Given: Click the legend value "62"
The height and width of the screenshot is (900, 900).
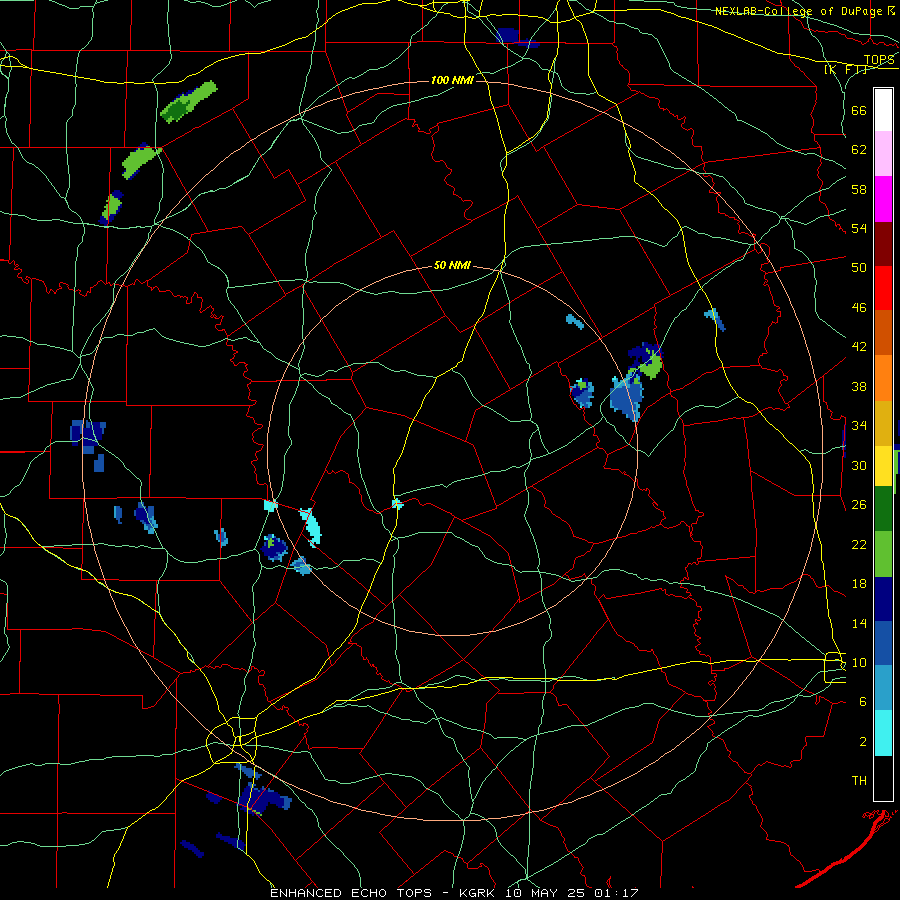Looking at the screenshot, I should pyautogui.click(x=859, y=150).
